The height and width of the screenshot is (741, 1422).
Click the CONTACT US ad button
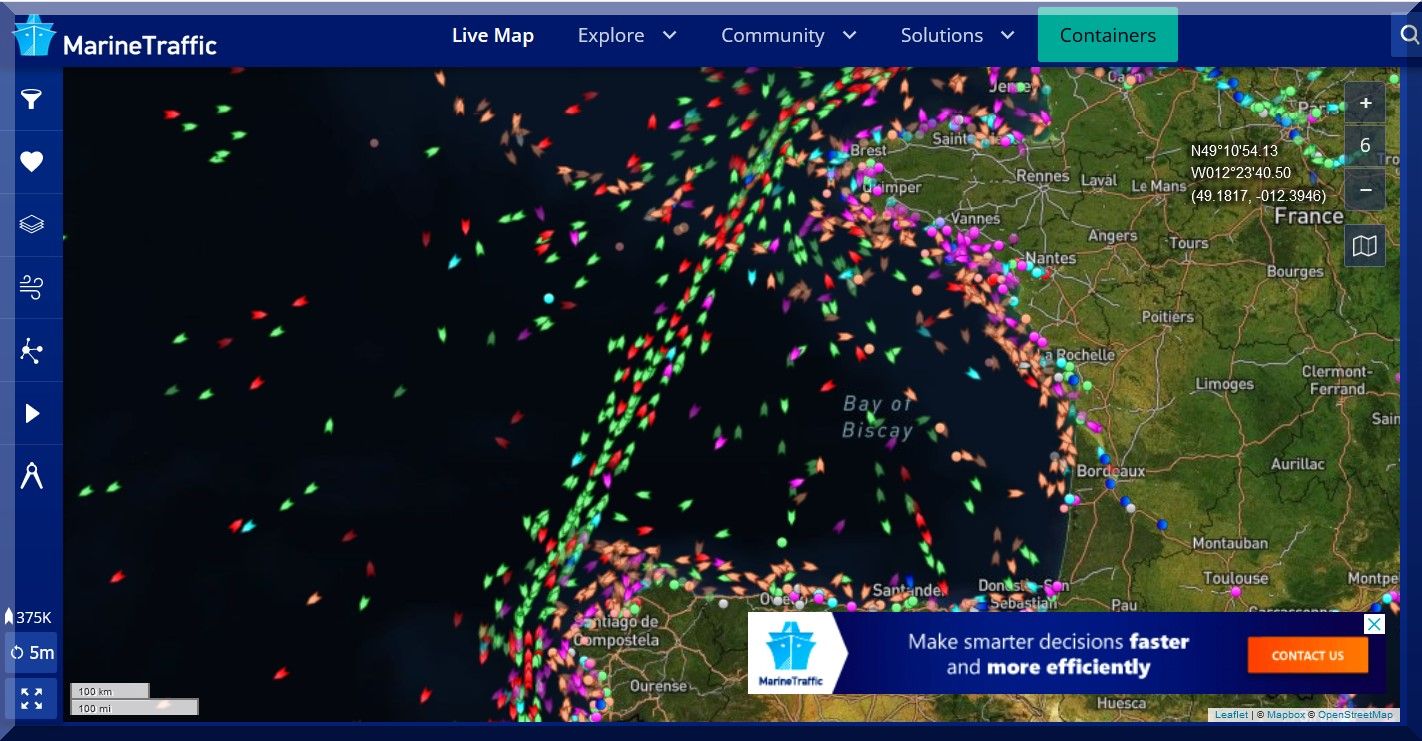[x=1307, y=656]
